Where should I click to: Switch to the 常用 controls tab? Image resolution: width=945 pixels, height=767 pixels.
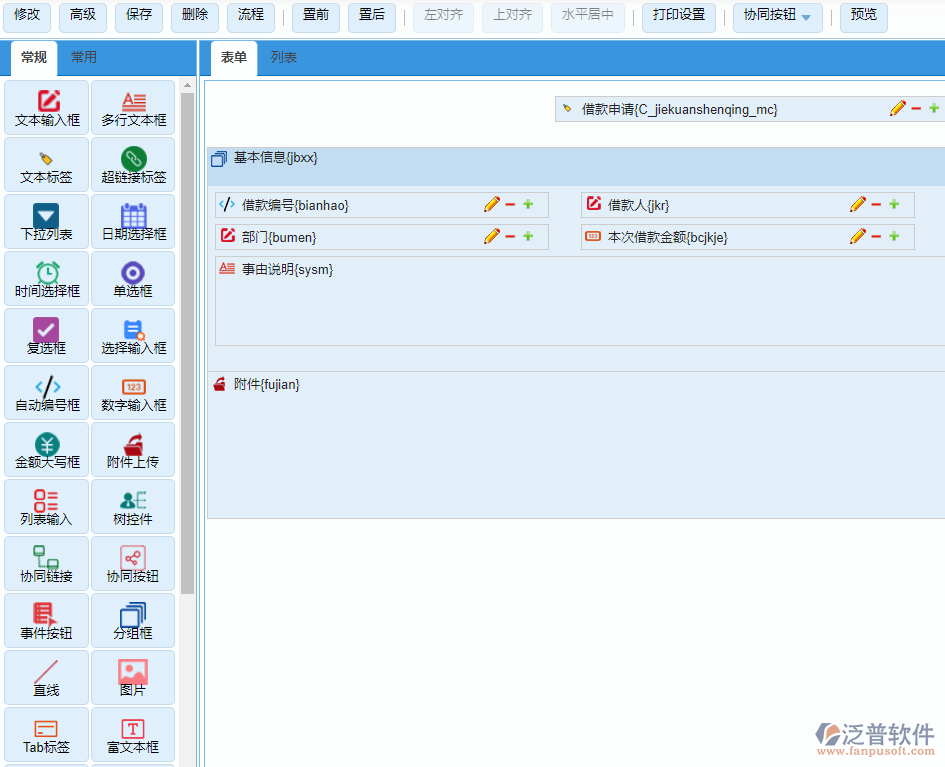click(x=84, y=58)
